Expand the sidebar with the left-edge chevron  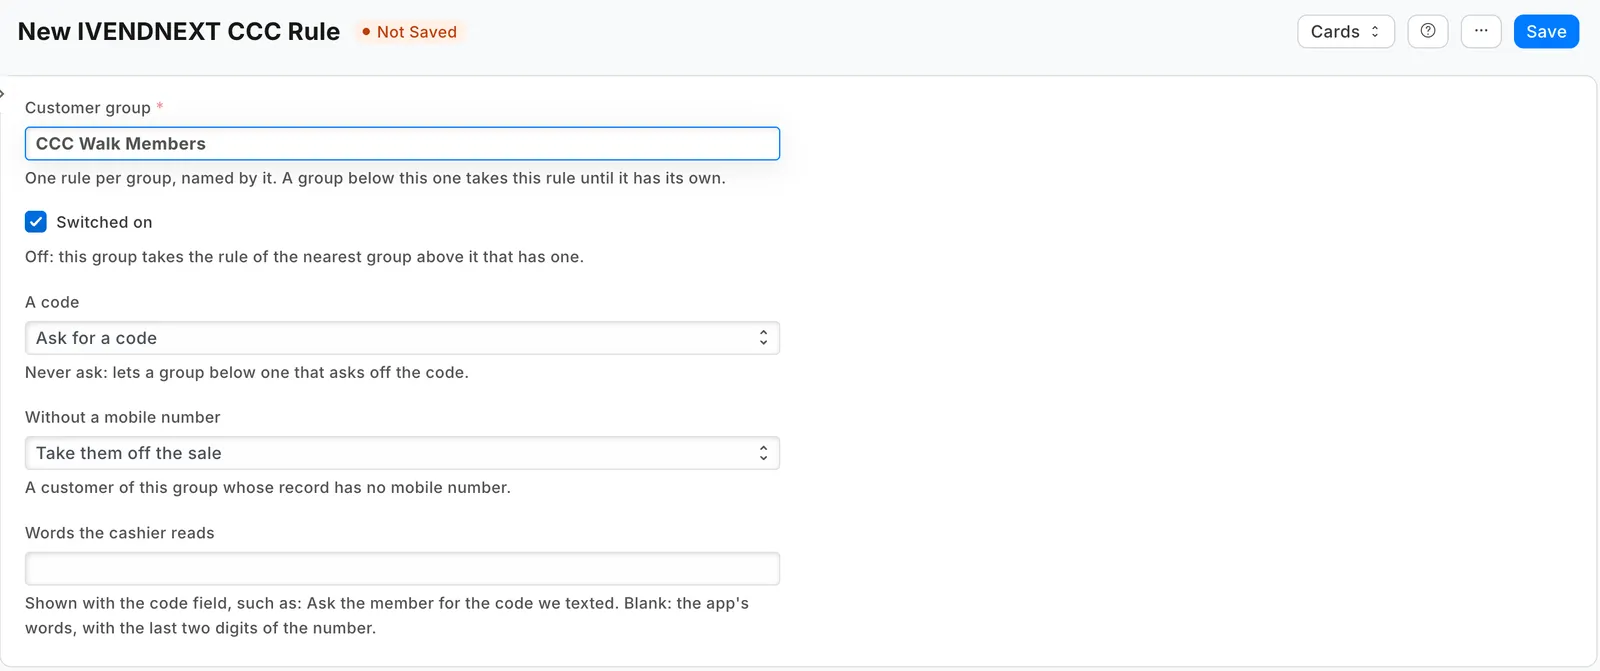point(3,94)
